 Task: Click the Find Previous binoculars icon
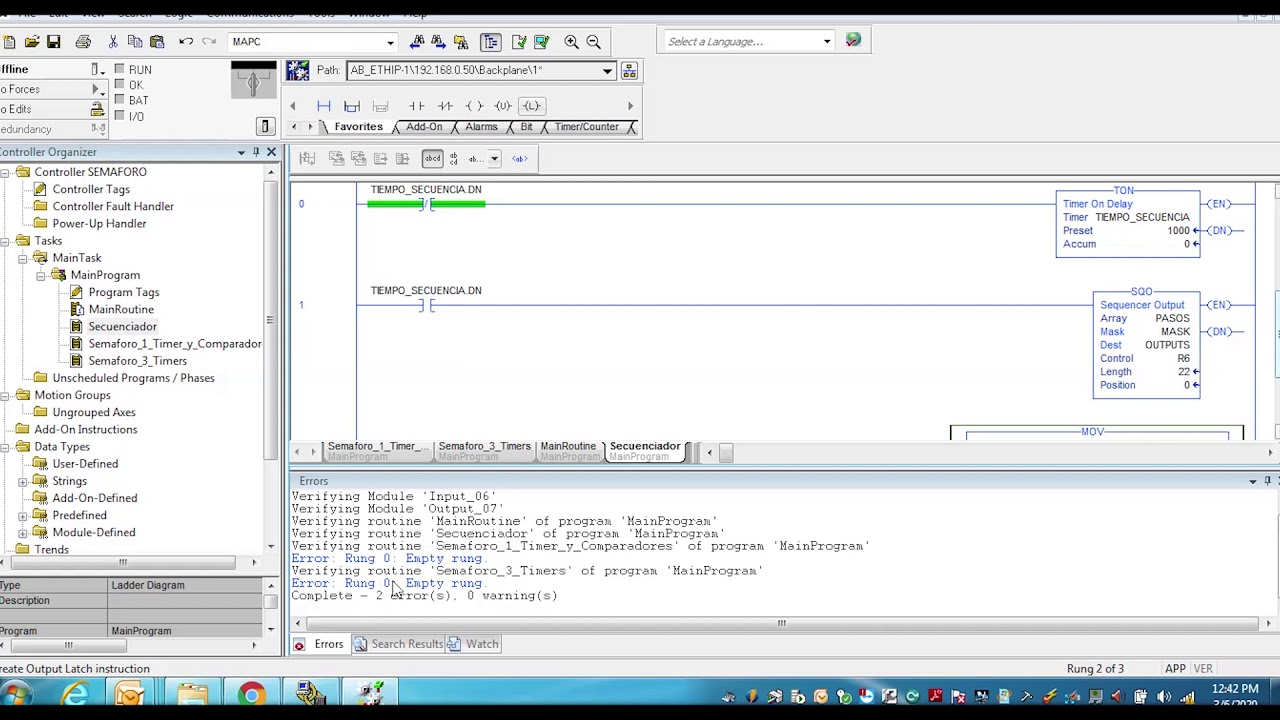point(417,42)
